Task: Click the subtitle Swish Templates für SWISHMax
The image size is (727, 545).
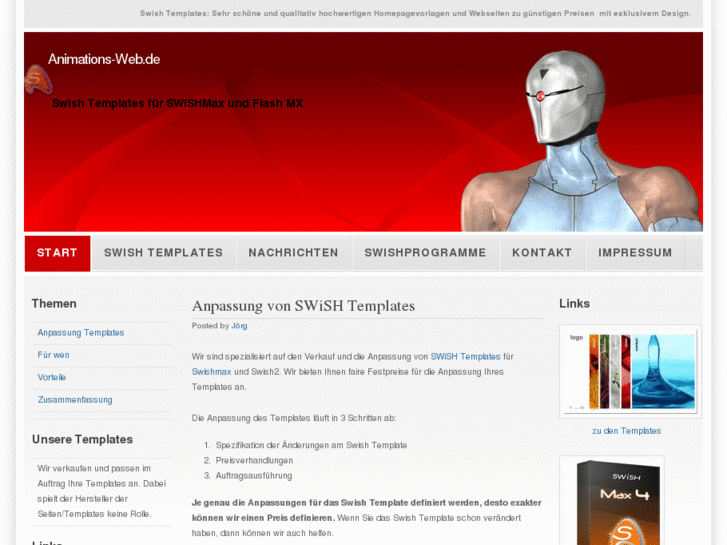Action: (x=177, y=103)
